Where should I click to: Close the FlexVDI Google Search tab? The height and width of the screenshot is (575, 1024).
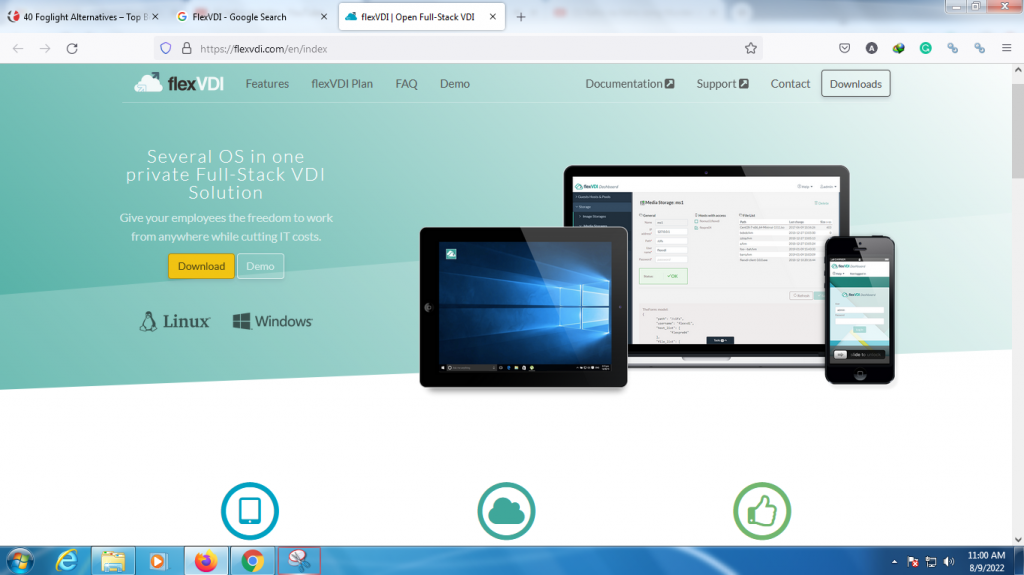(x=324, y=17)
